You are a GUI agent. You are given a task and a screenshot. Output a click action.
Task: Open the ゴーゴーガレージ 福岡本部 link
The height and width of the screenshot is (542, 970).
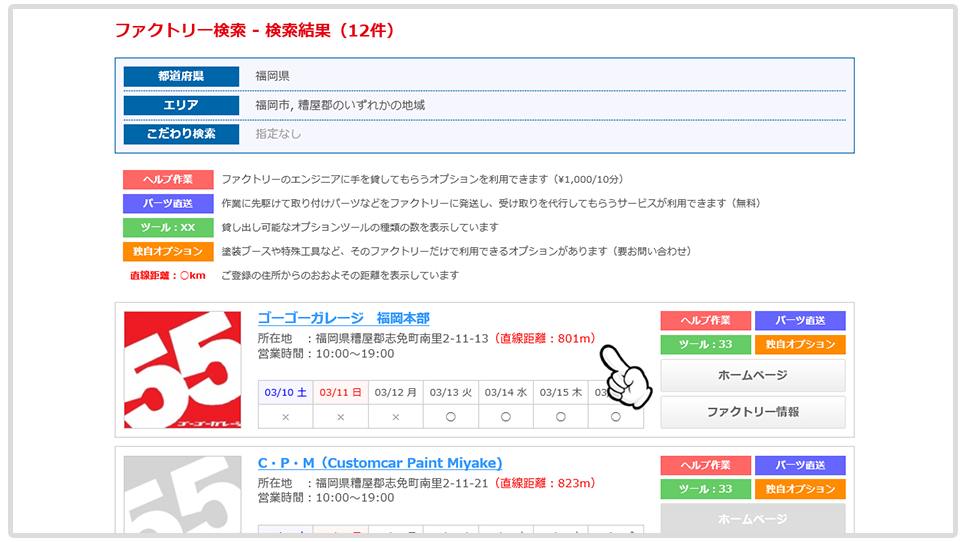point(343,318)
